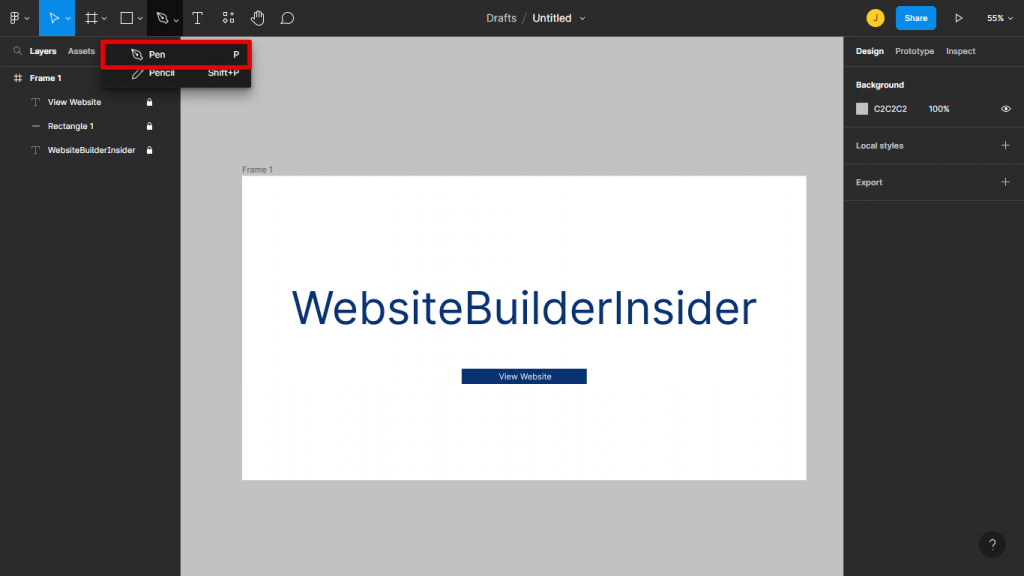Switch to the Prototype tab
Viewport: 1024px width, 576px height.
pos(914,51)
